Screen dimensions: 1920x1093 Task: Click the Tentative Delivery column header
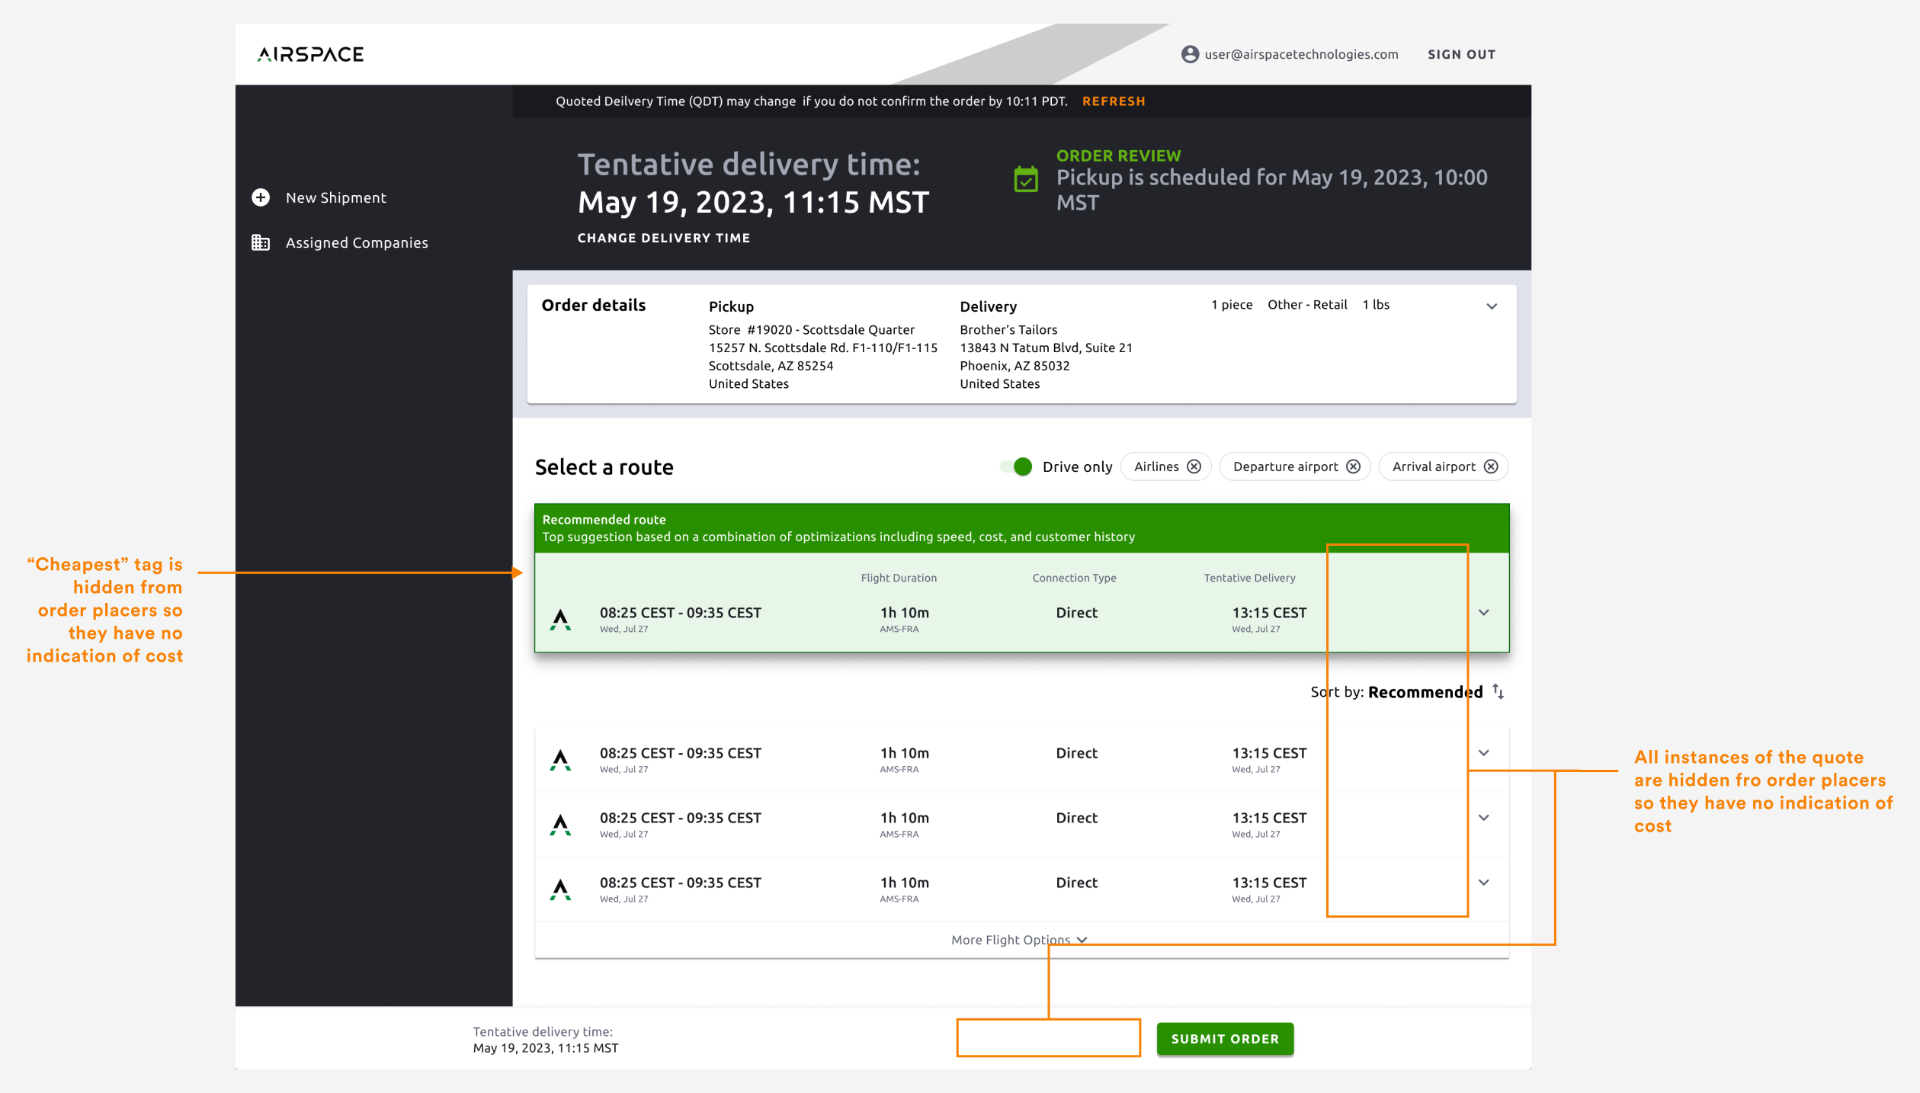pos(1249,578)
